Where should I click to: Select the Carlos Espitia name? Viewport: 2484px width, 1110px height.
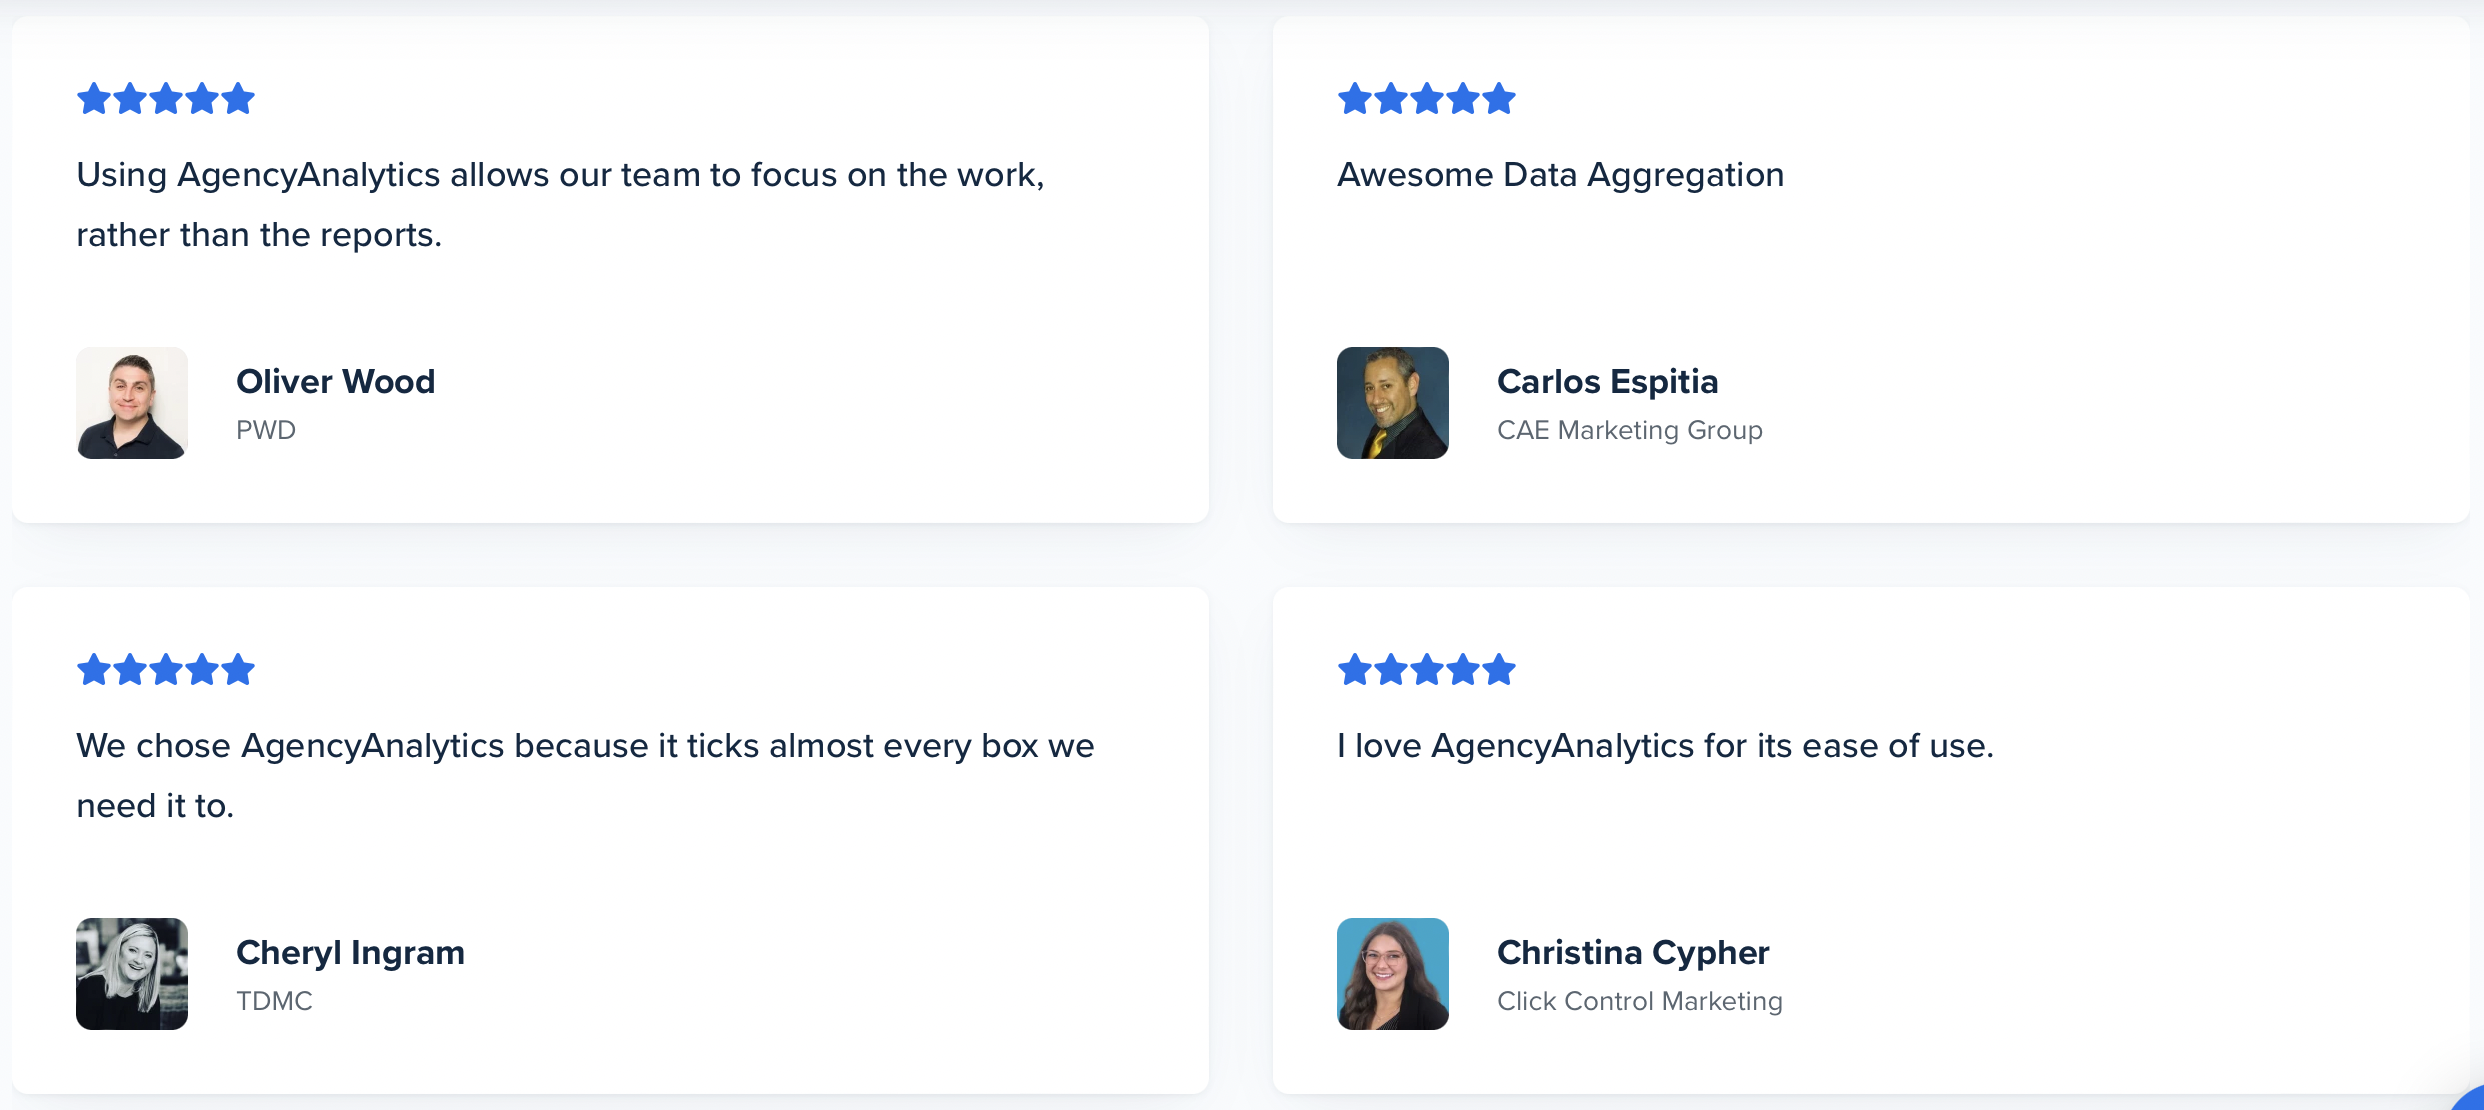(x=1608, y=381)
